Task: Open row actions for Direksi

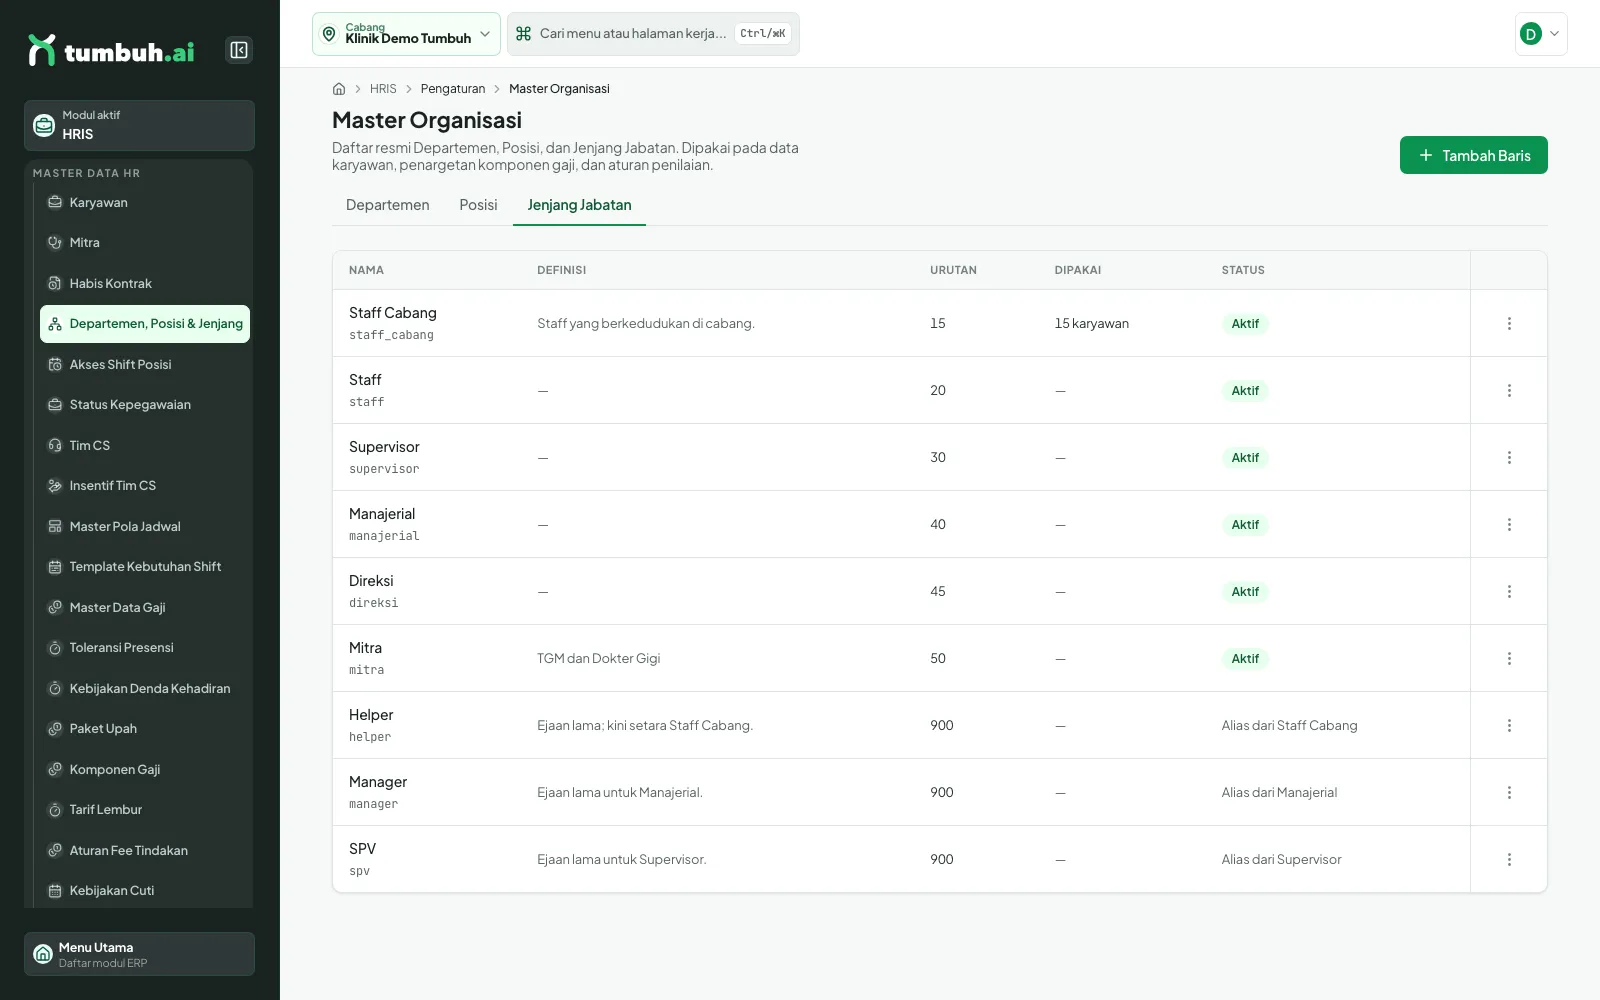Action: (x=1509, y=592)
